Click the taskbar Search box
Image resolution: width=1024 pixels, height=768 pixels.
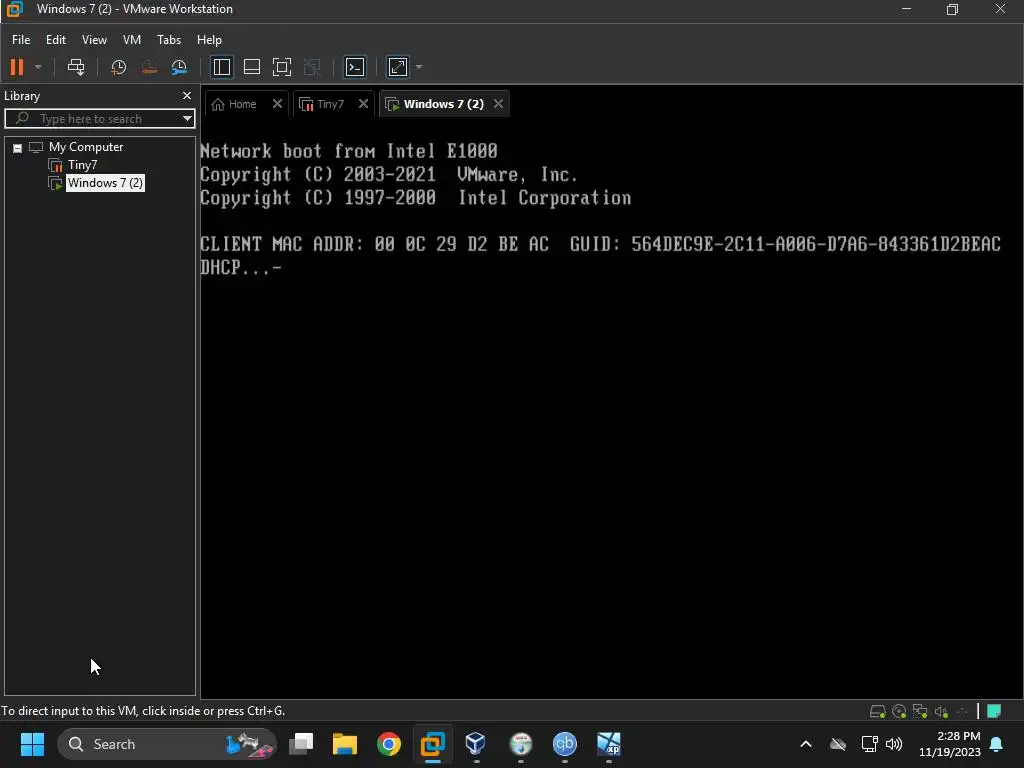point(167,744)
